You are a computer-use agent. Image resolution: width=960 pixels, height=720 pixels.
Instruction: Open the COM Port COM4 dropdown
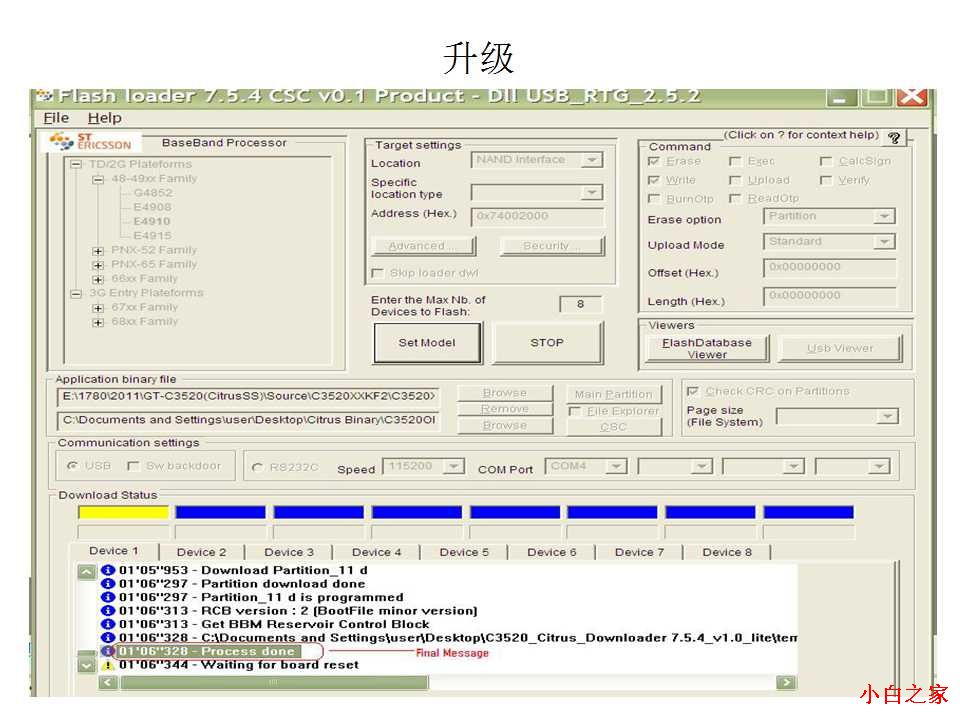pos(617,467)
